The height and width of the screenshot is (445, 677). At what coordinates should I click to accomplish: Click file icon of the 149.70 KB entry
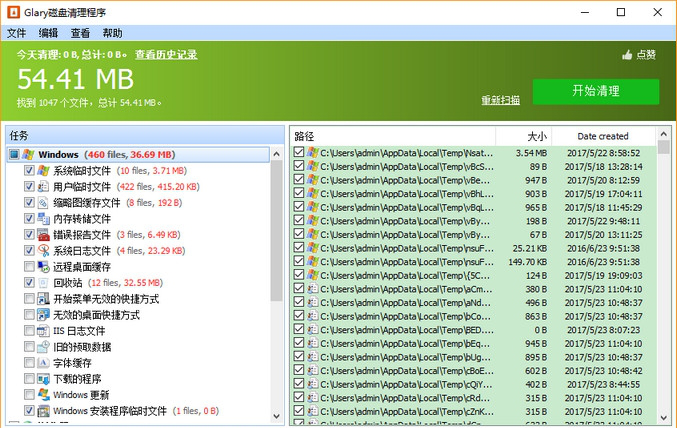313,262
